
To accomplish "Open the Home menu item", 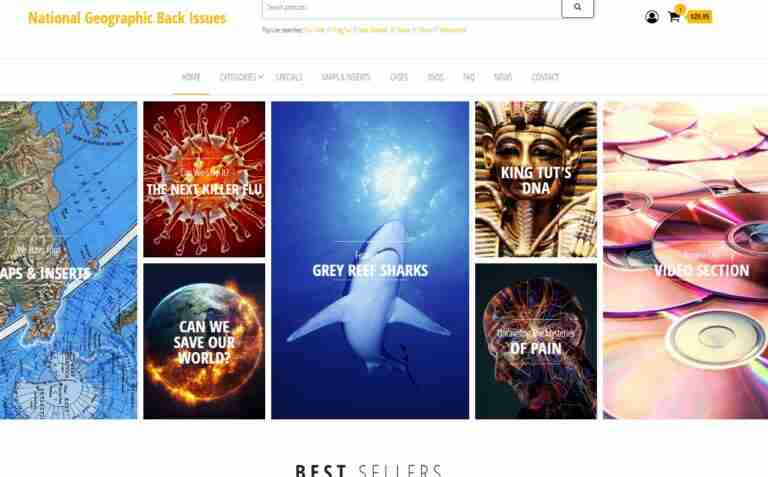I will pos(191,77).
